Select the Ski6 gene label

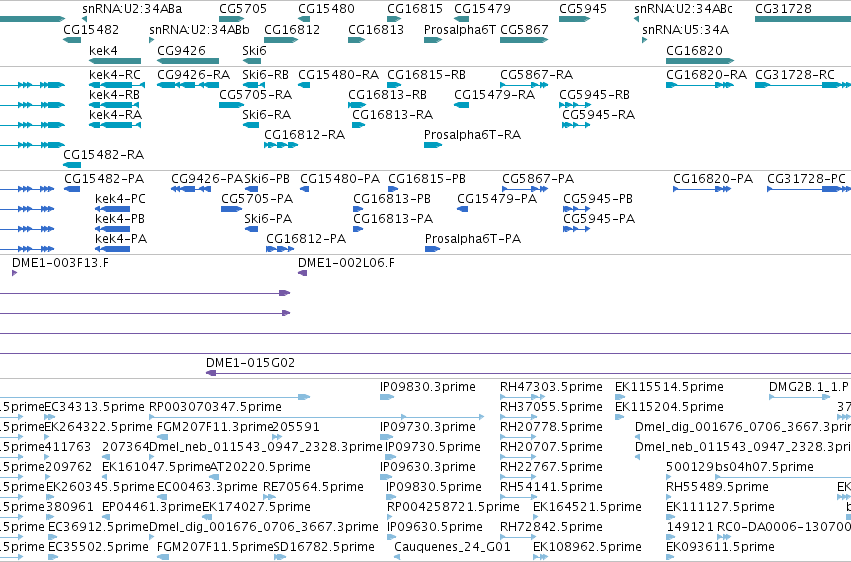254,50
